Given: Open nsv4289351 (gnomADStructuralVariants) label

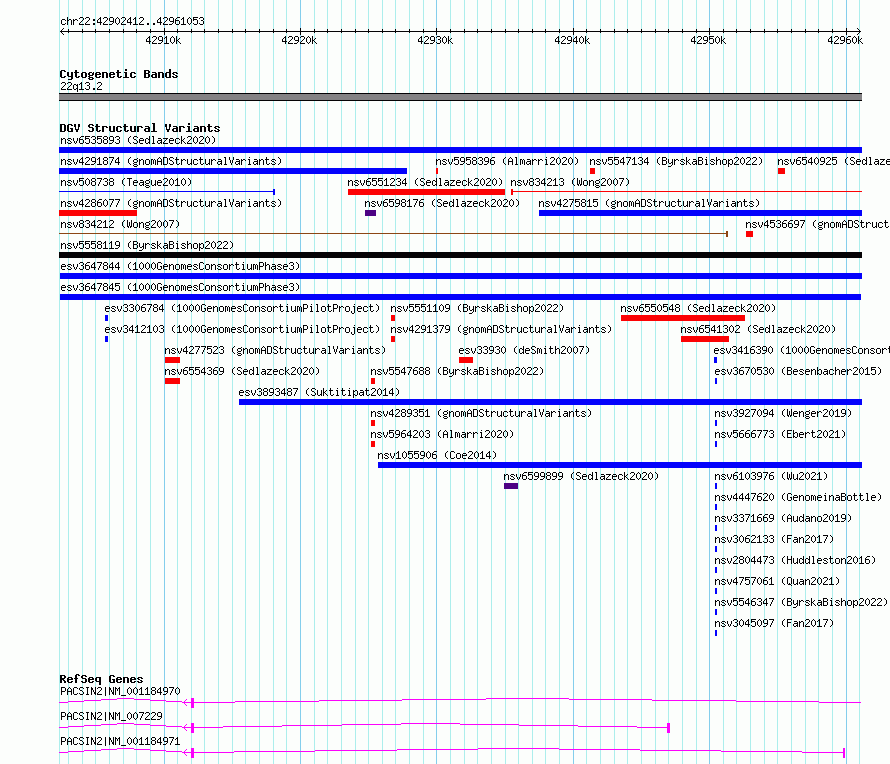Looking at the screenshot, I should point(481,413).
